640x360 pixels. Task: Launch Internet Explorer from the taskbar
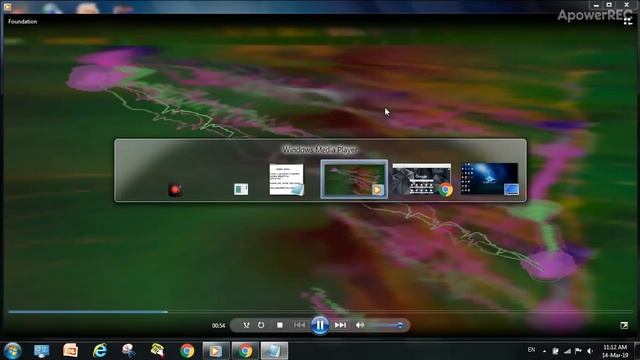pyautogui.click(x=100, y=351)
